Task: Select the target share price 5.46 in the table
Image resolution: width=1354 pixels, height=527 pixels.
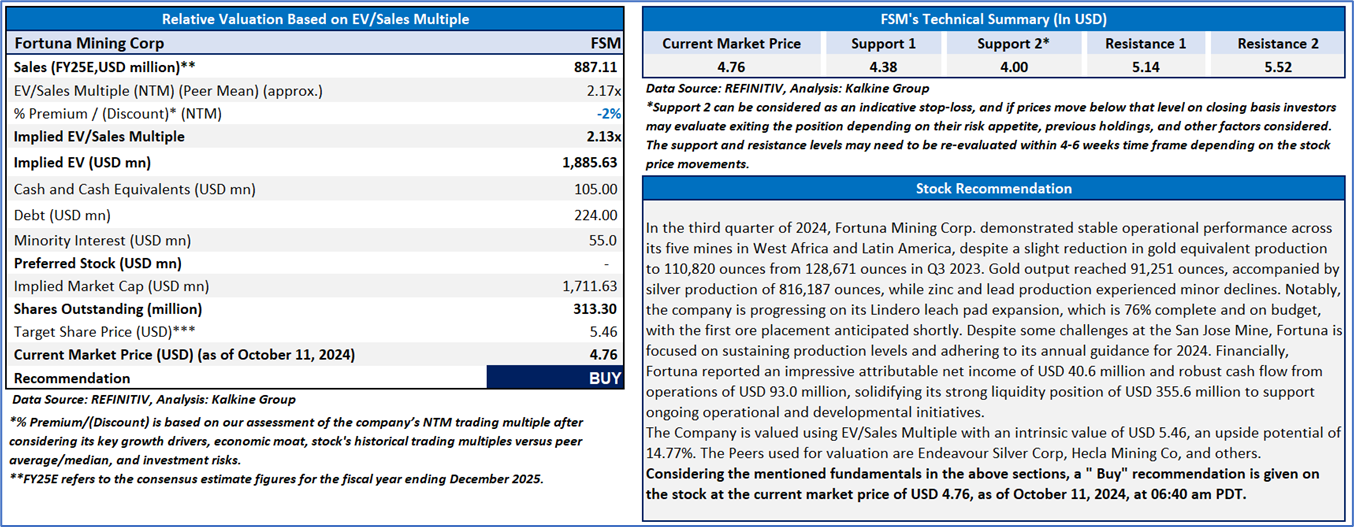Action: coord(605,332)
